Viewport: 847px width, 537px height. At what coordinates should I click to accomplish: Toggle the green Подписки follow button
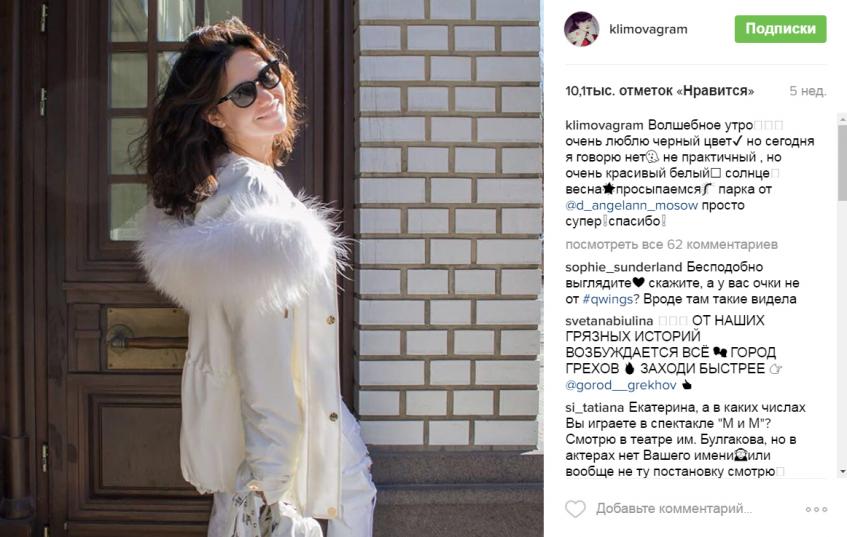point(780,29)
